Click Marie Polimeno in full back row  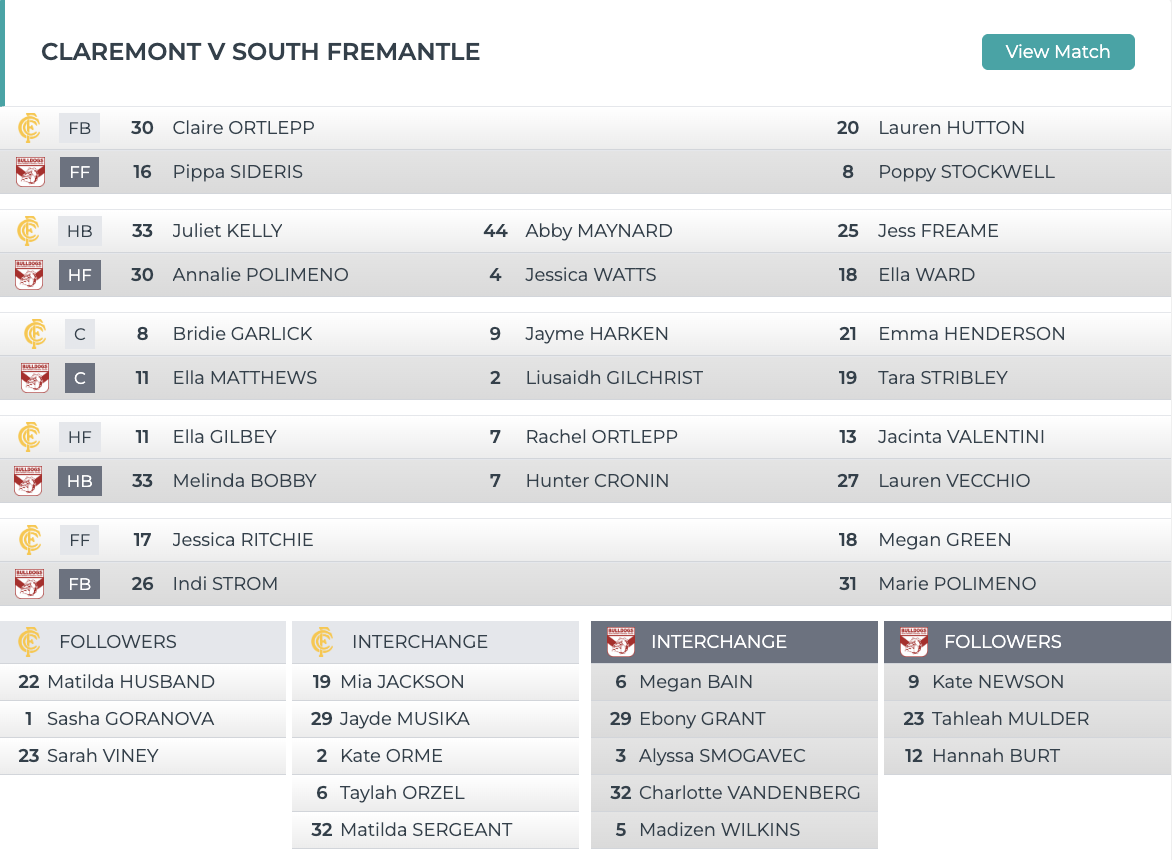956,584
